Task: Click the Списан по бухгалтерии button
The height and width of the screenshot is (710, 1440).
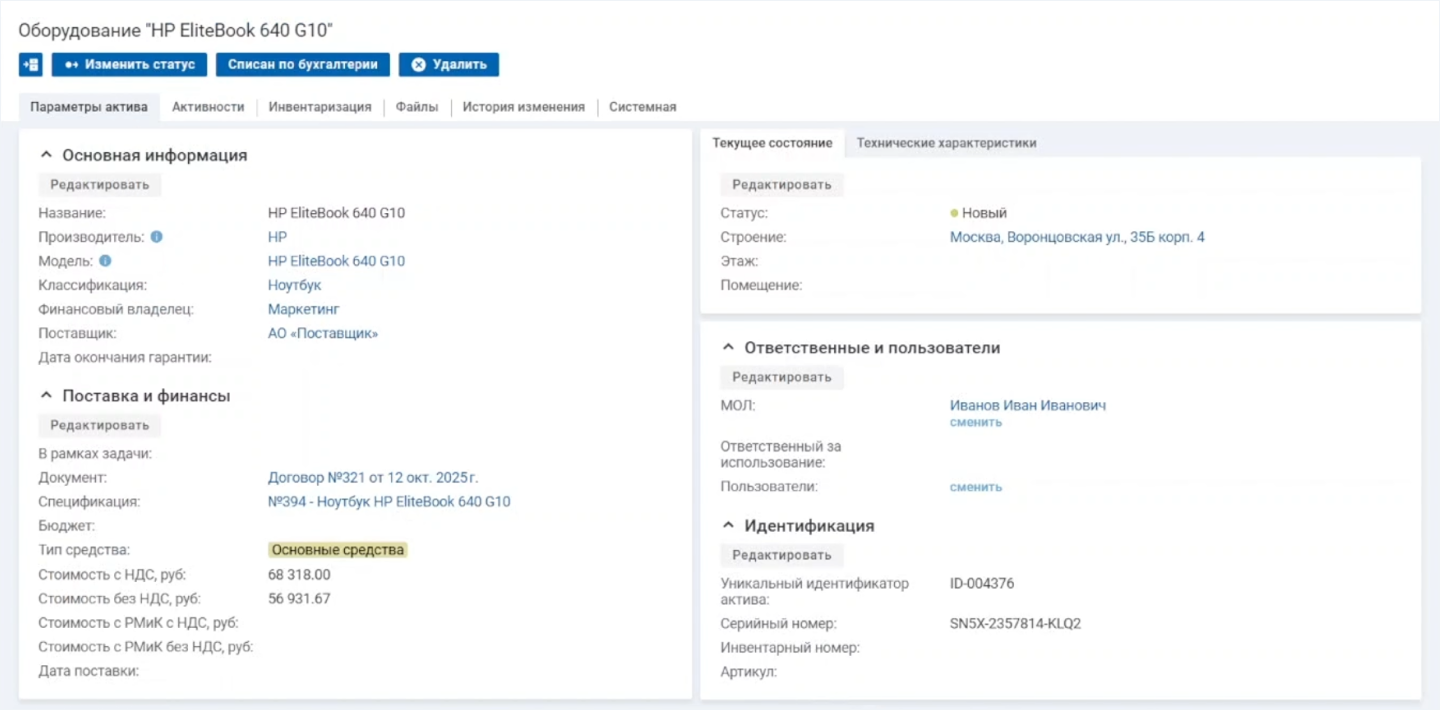Action: point(302,65)
